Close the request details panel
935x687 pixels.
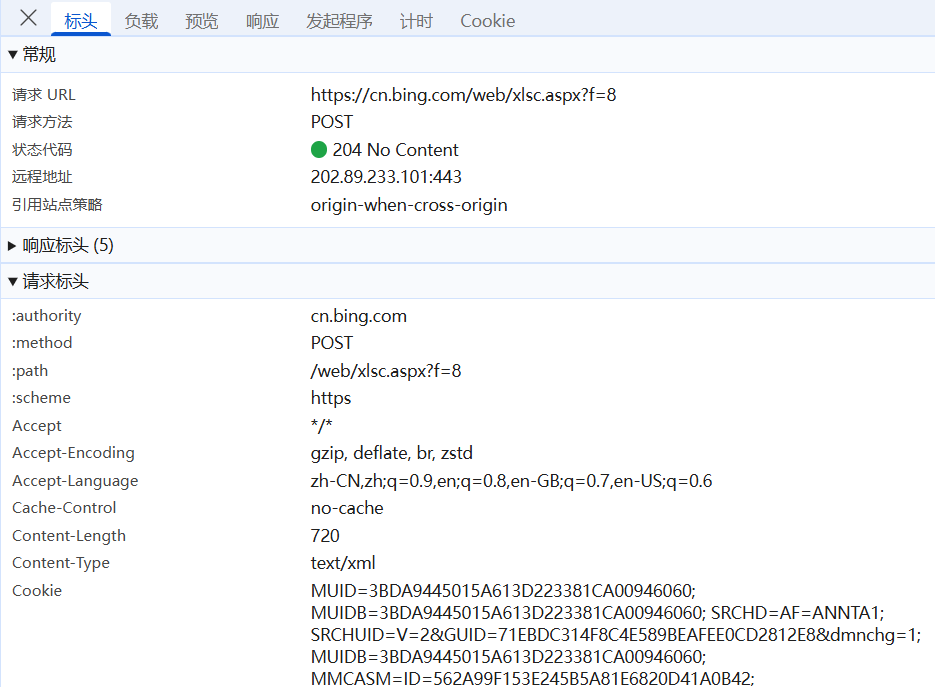click(28, 18)
